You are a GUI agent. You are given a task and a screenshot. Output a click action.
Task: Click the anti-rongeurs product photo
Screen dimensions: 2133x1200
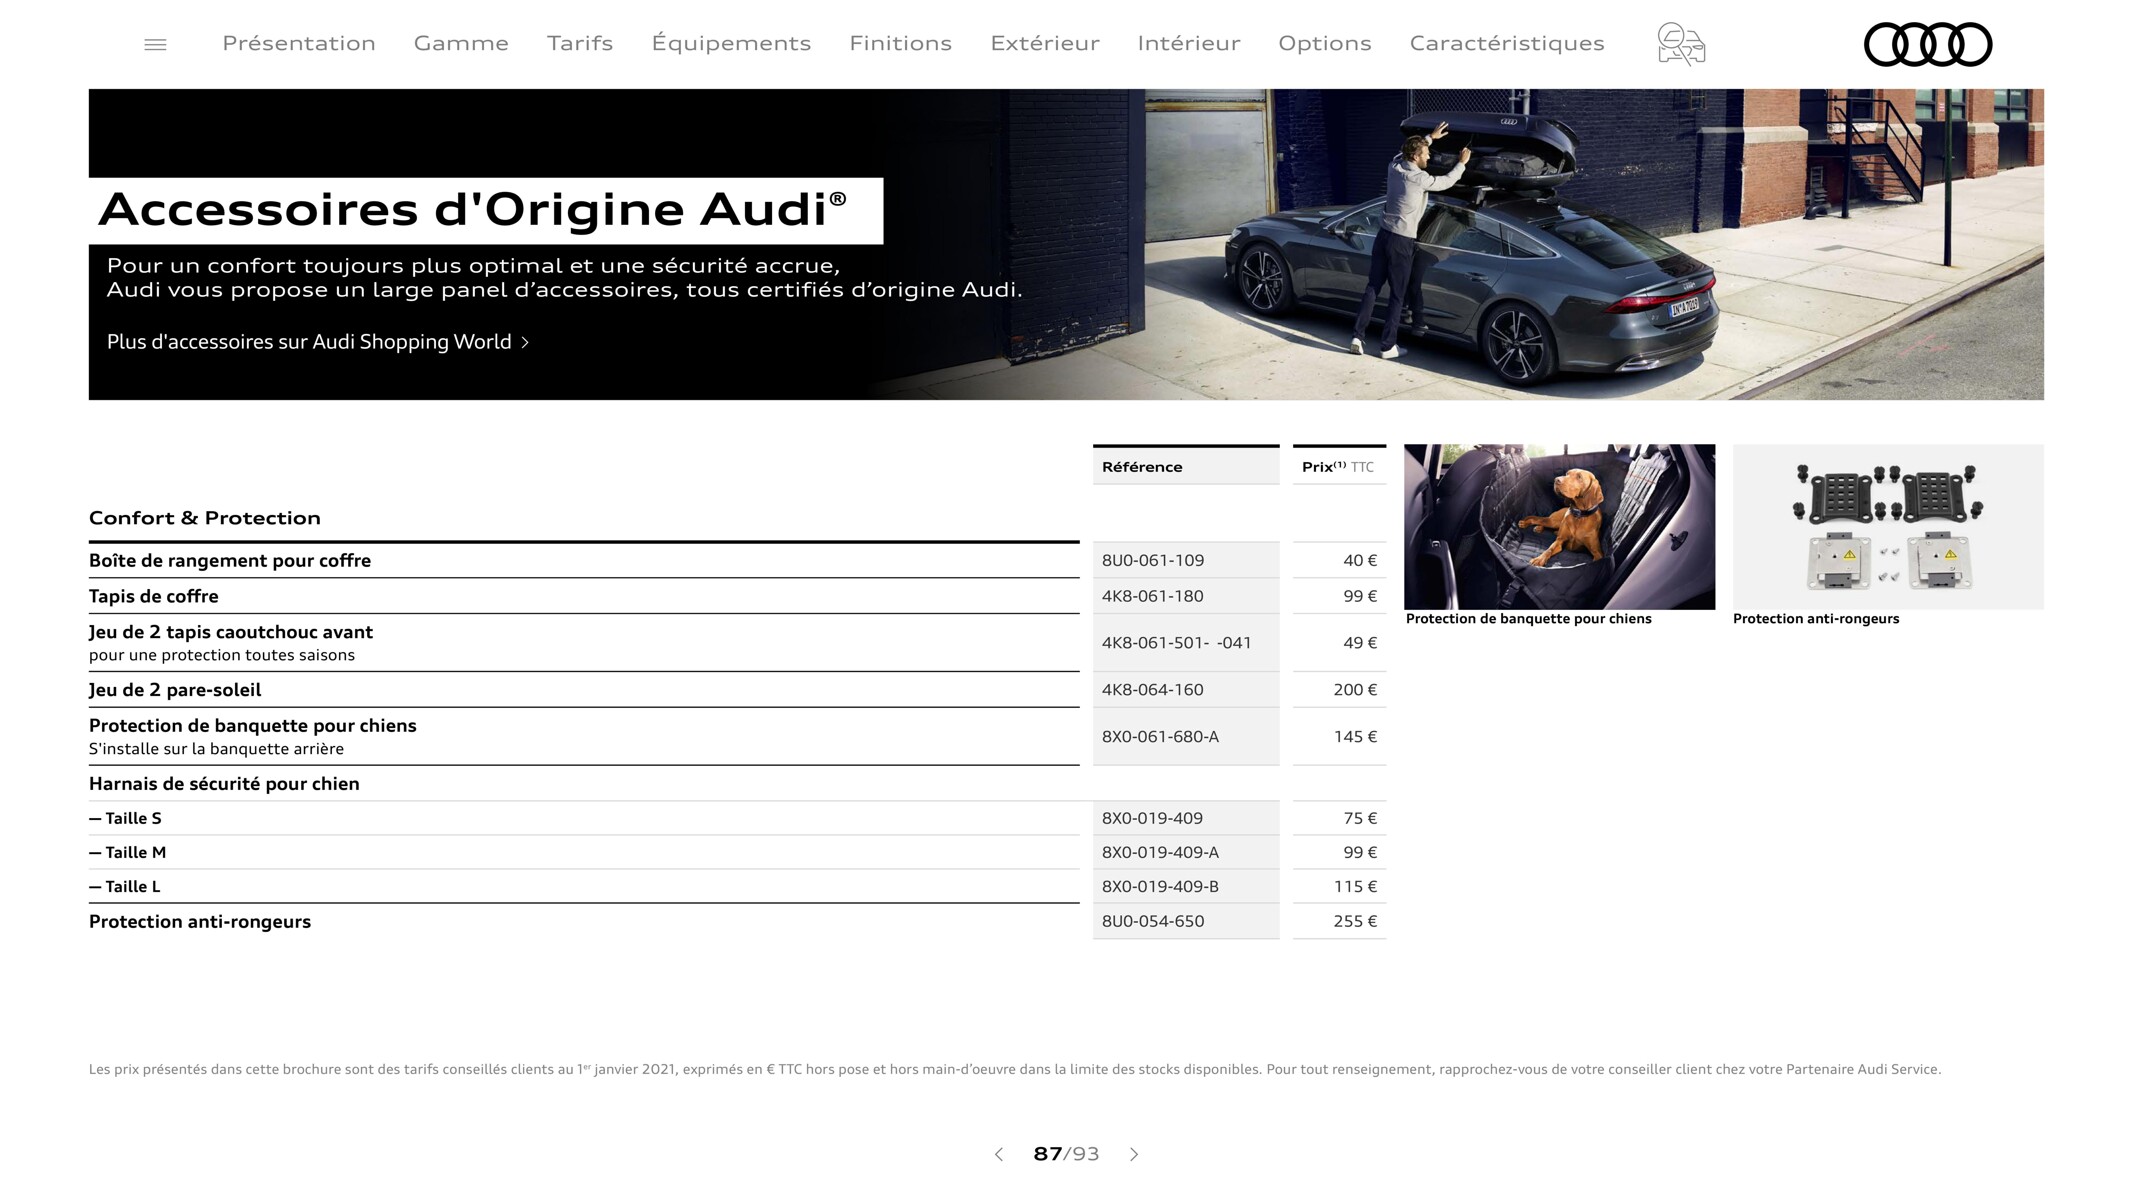click(x=1888, y=527)
